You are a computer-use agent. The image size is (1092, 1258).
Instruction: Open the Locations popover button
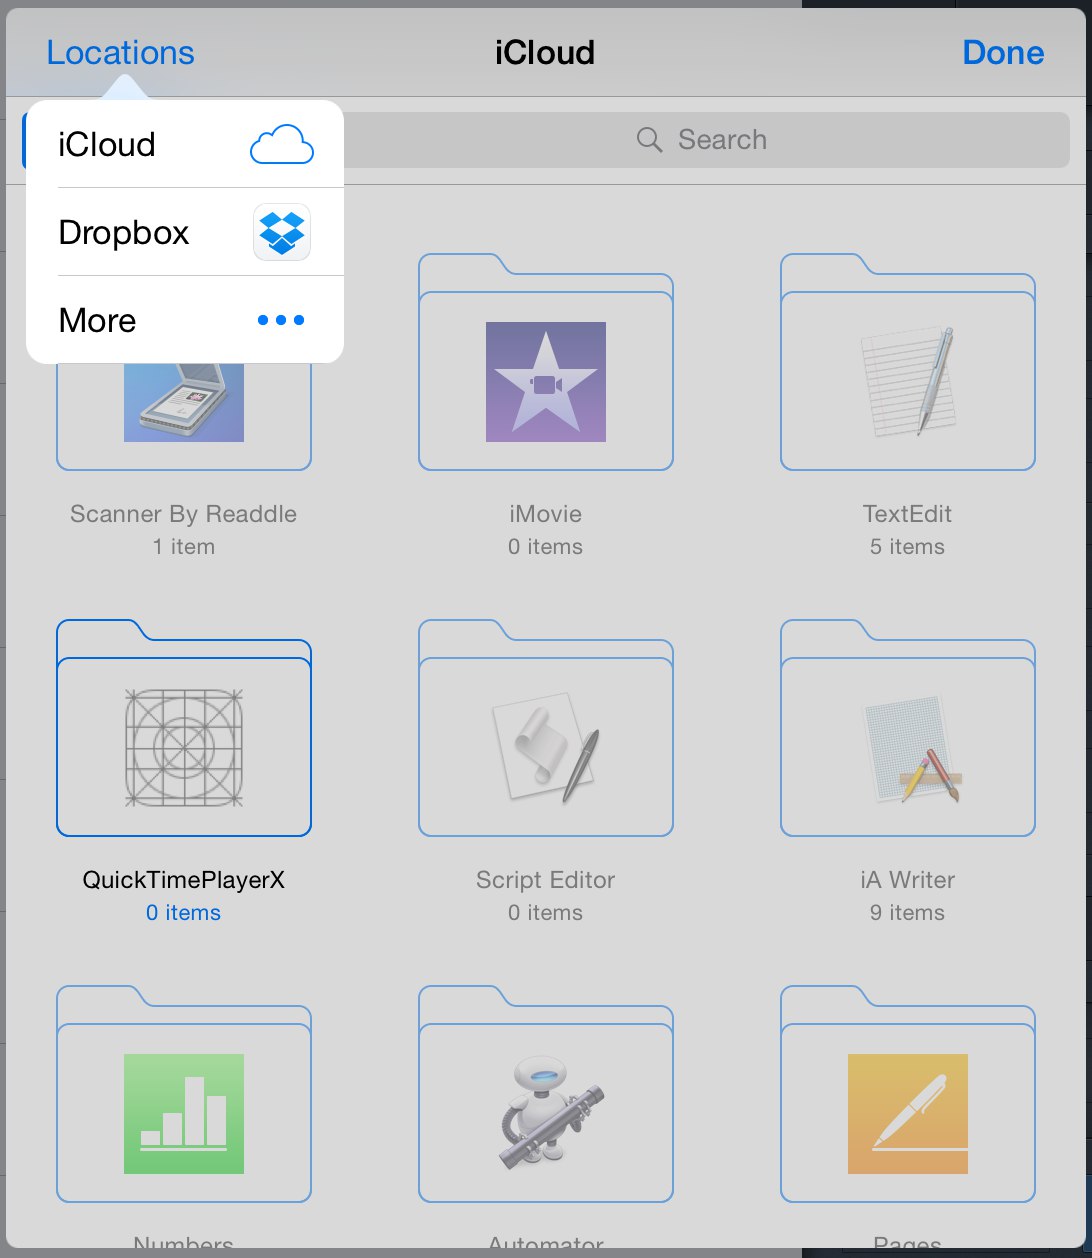tap(120, 52)
